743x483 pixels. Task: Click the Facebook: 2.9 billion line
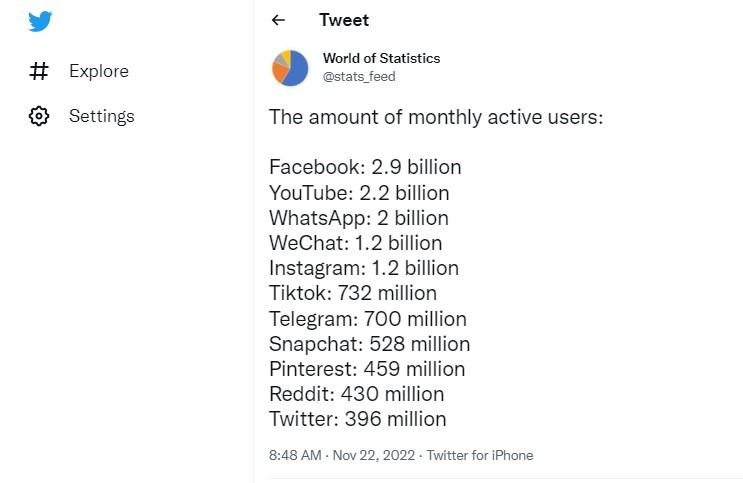click(x=365, y=167)
